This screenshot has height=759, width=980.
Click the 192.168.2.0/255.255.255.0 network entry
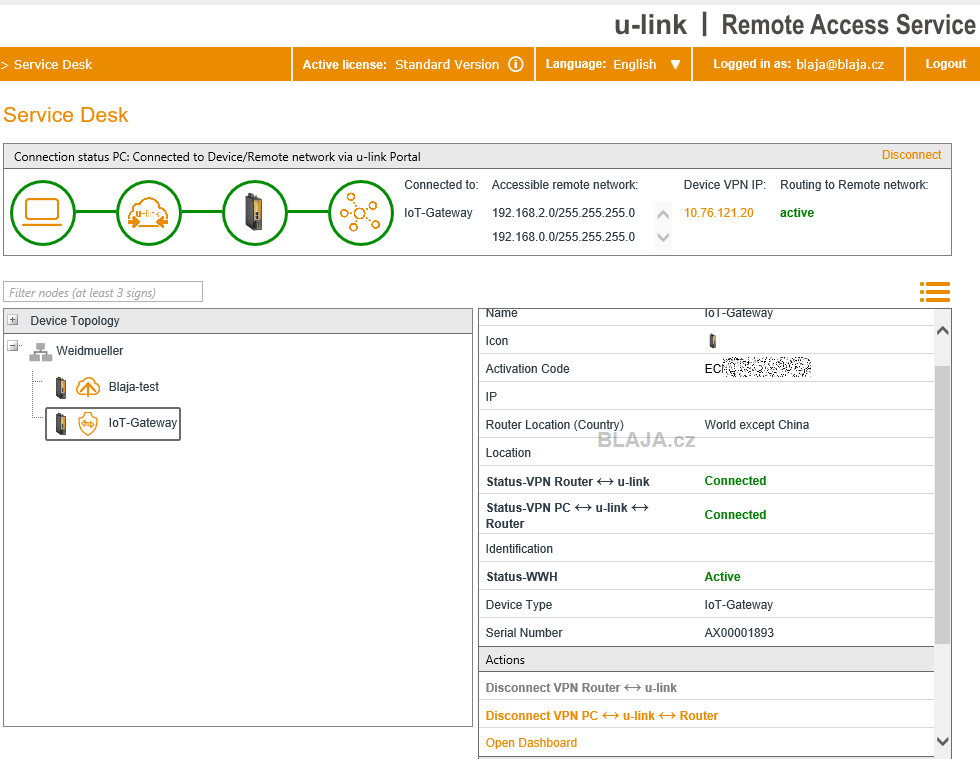(563, 213)
